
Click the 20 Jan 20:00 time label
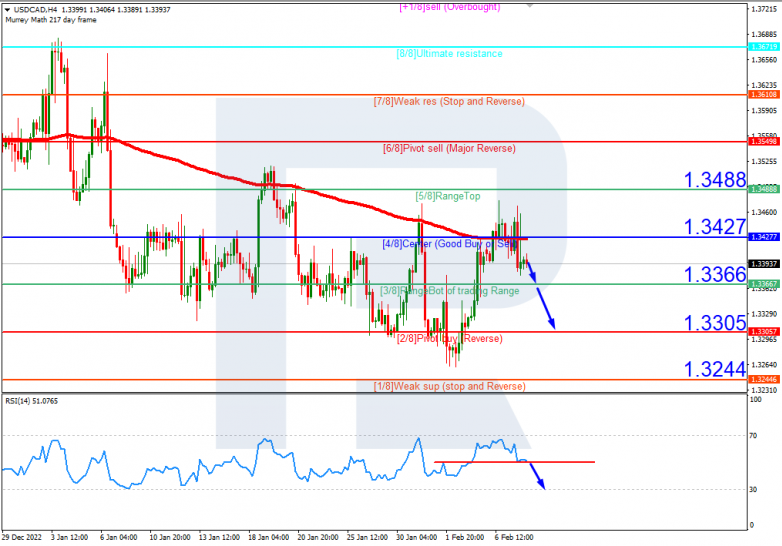[x=318, y=537]
